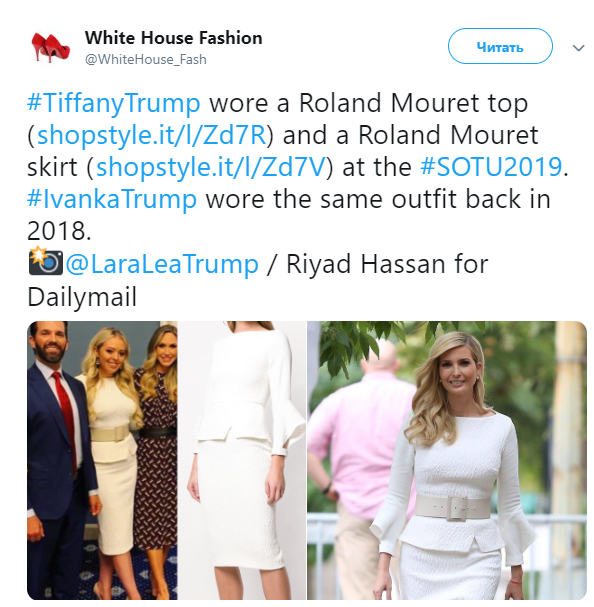Open the #IvankaTrump hashtag
The width and height of the screenshot is (594, 607).
[x=112, y=199]
